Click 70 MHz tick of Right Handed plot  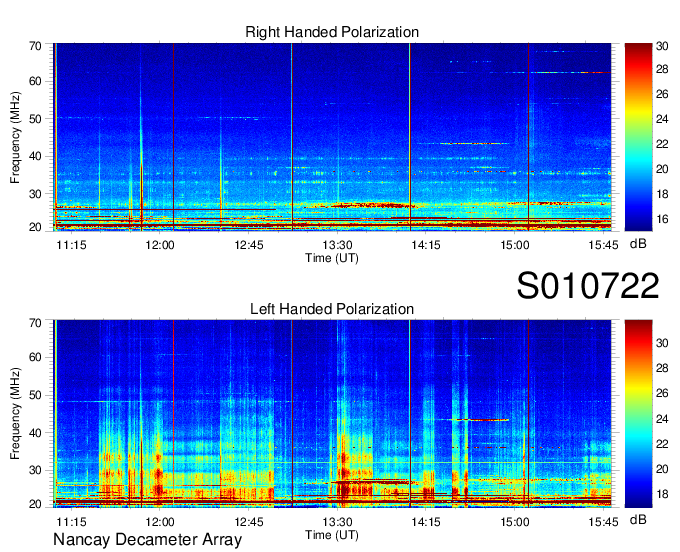35,46
